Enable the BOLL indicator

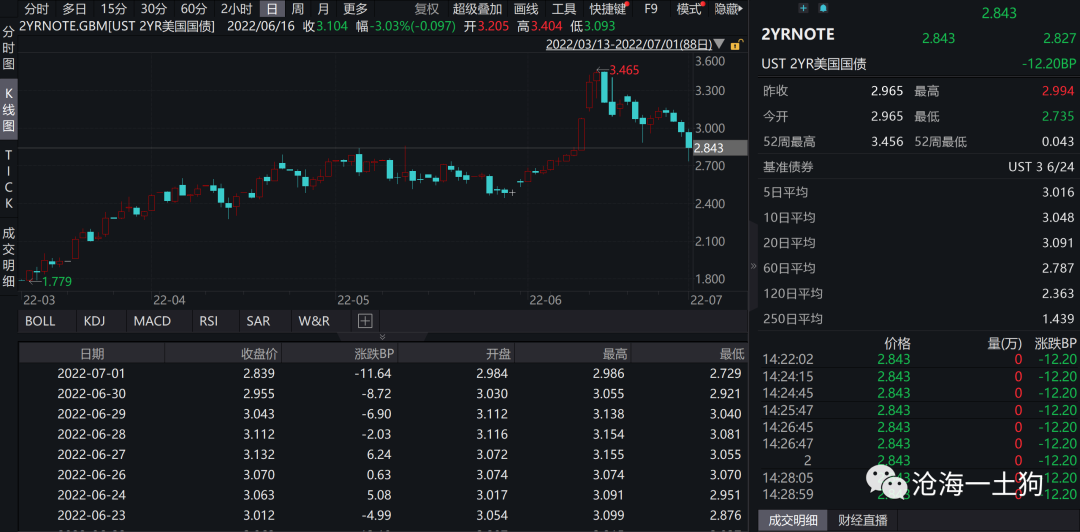41,321
